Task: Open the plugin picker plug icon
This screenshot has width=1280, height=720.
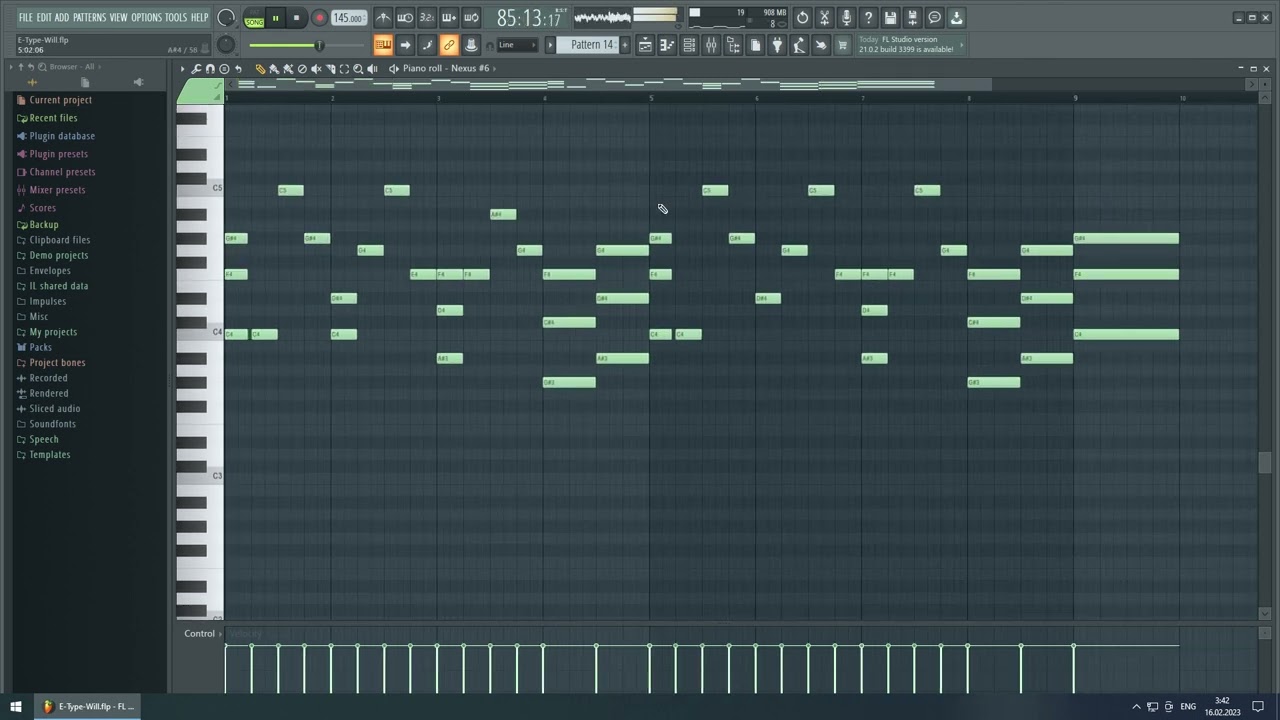Action: click(x=777, y=45)
